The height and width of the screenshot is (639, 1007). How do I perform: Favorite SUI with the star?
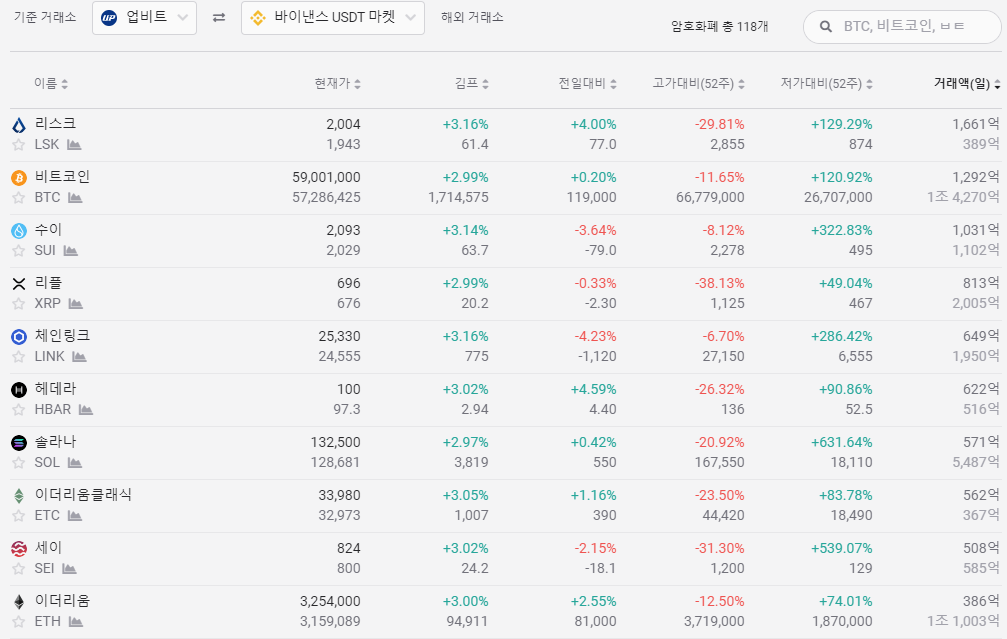click(19, 250)
